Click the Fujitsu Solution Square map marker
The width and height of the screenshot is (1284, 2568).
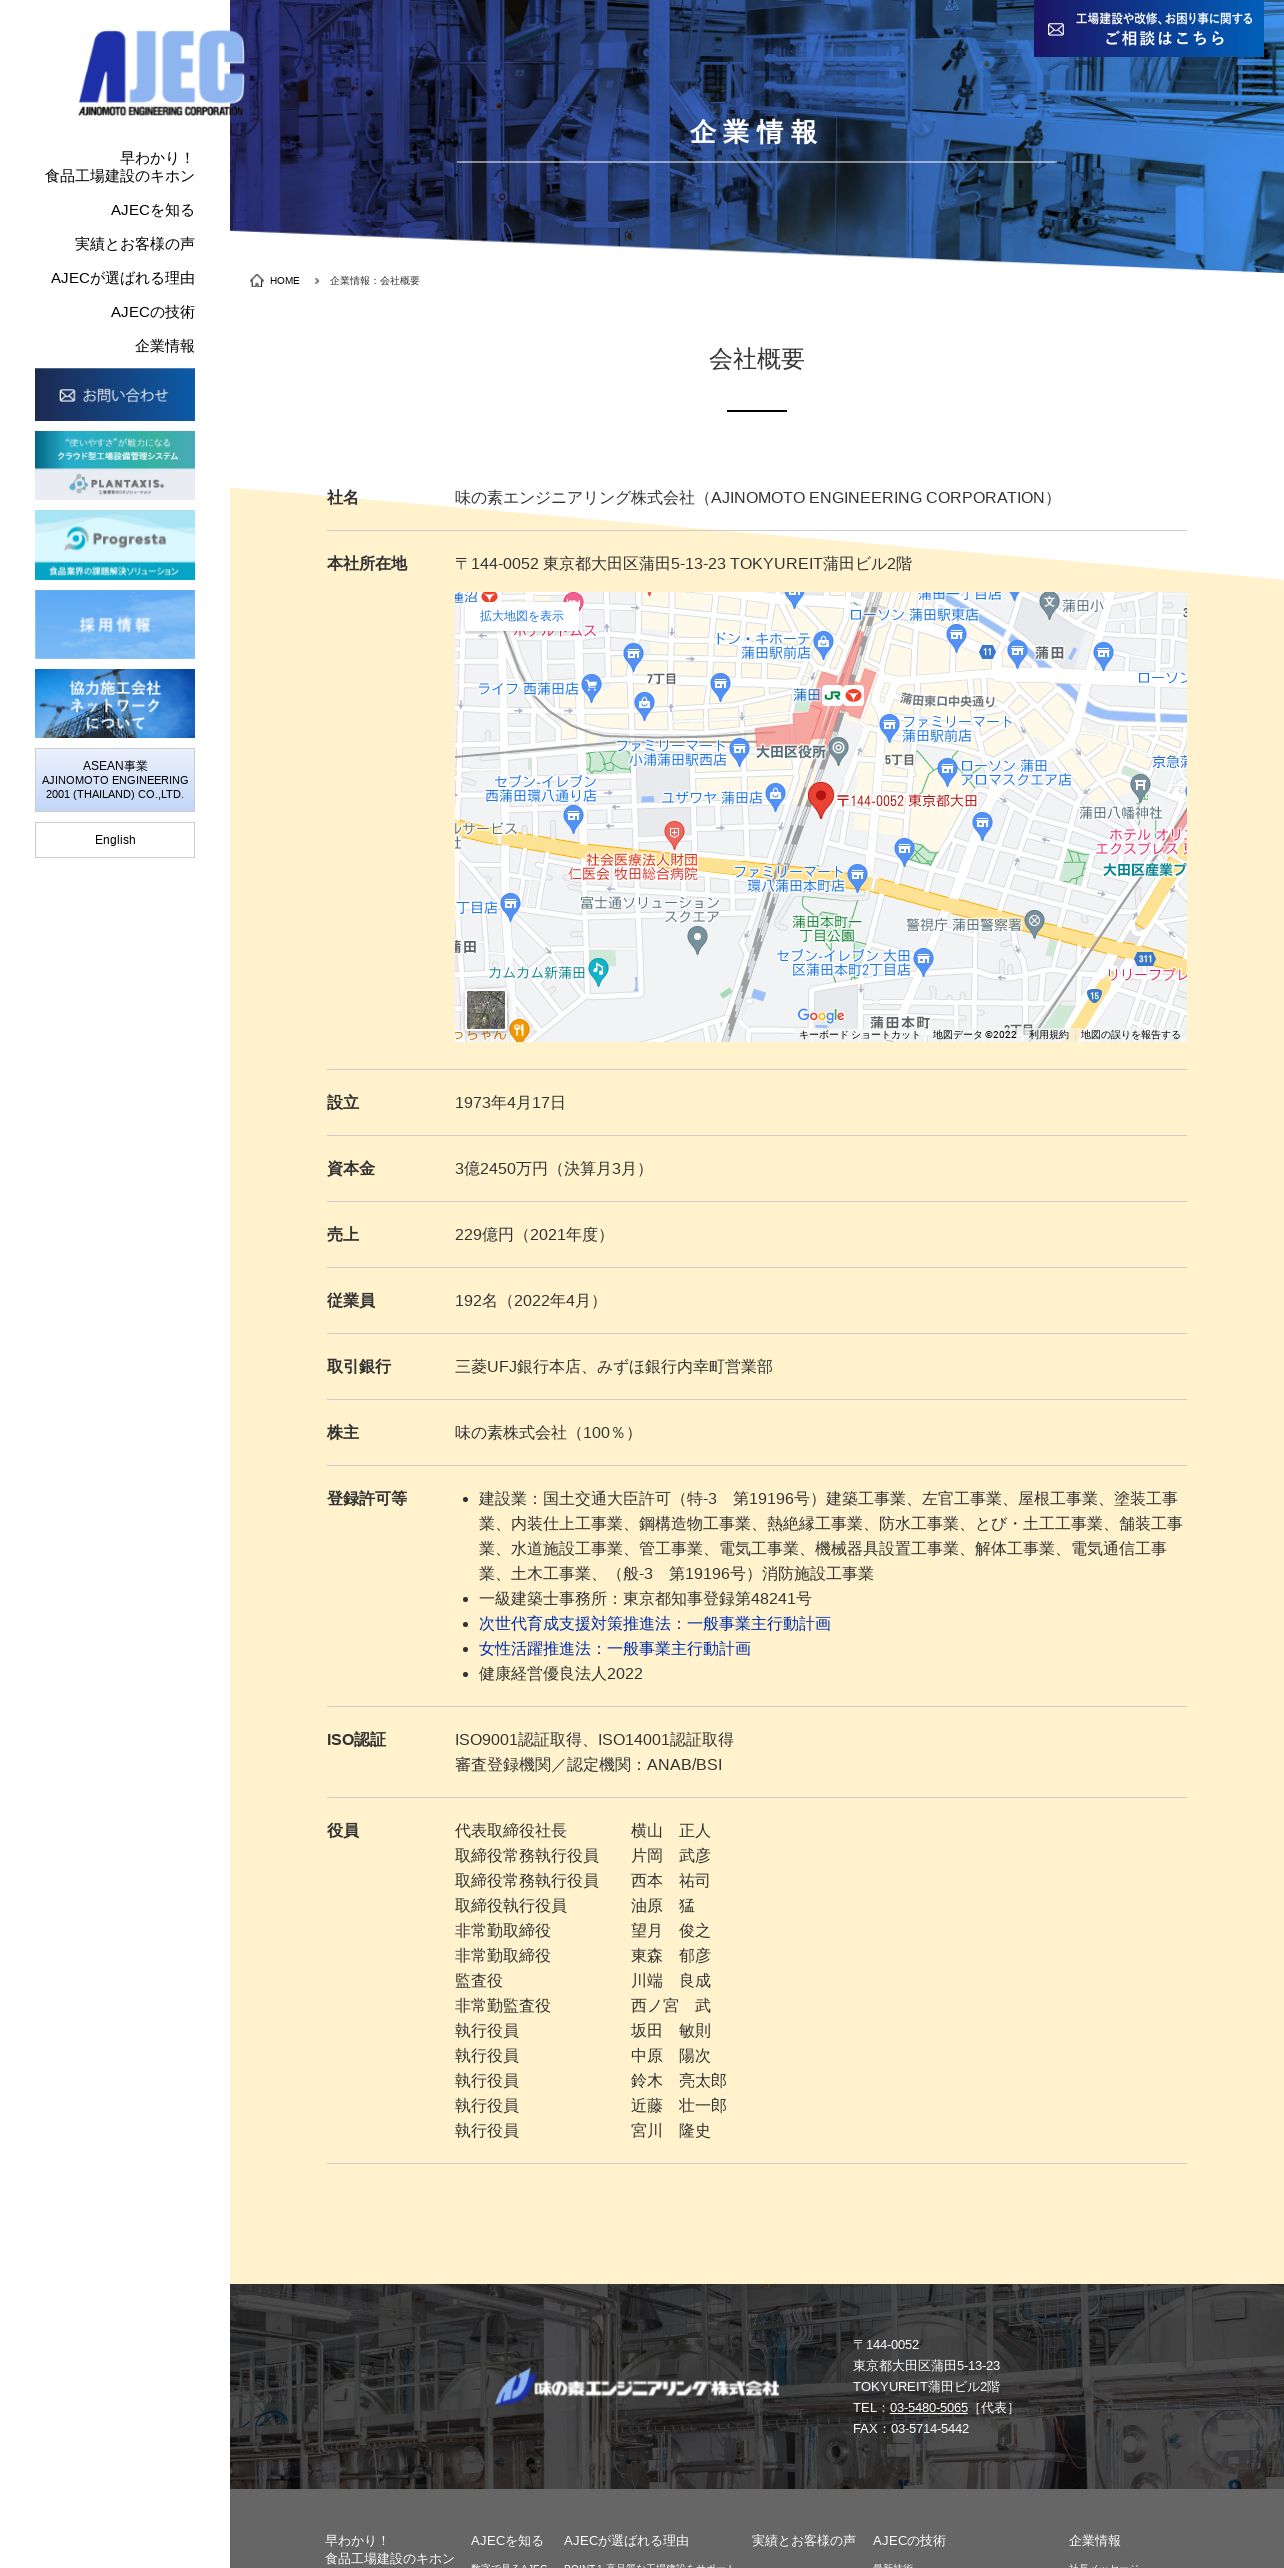698,939
